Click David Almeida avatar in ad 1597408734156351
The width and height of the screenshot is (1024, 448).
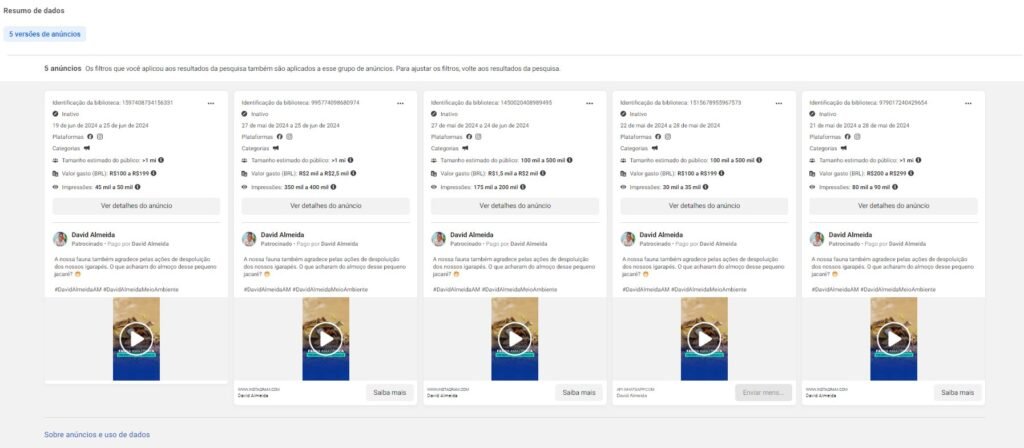61,239
